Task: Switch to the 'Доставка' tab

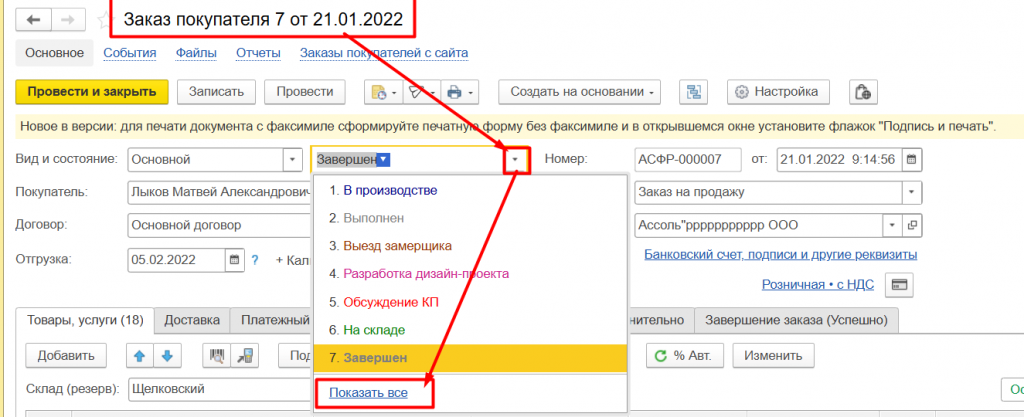Action: tap(192, 320)
